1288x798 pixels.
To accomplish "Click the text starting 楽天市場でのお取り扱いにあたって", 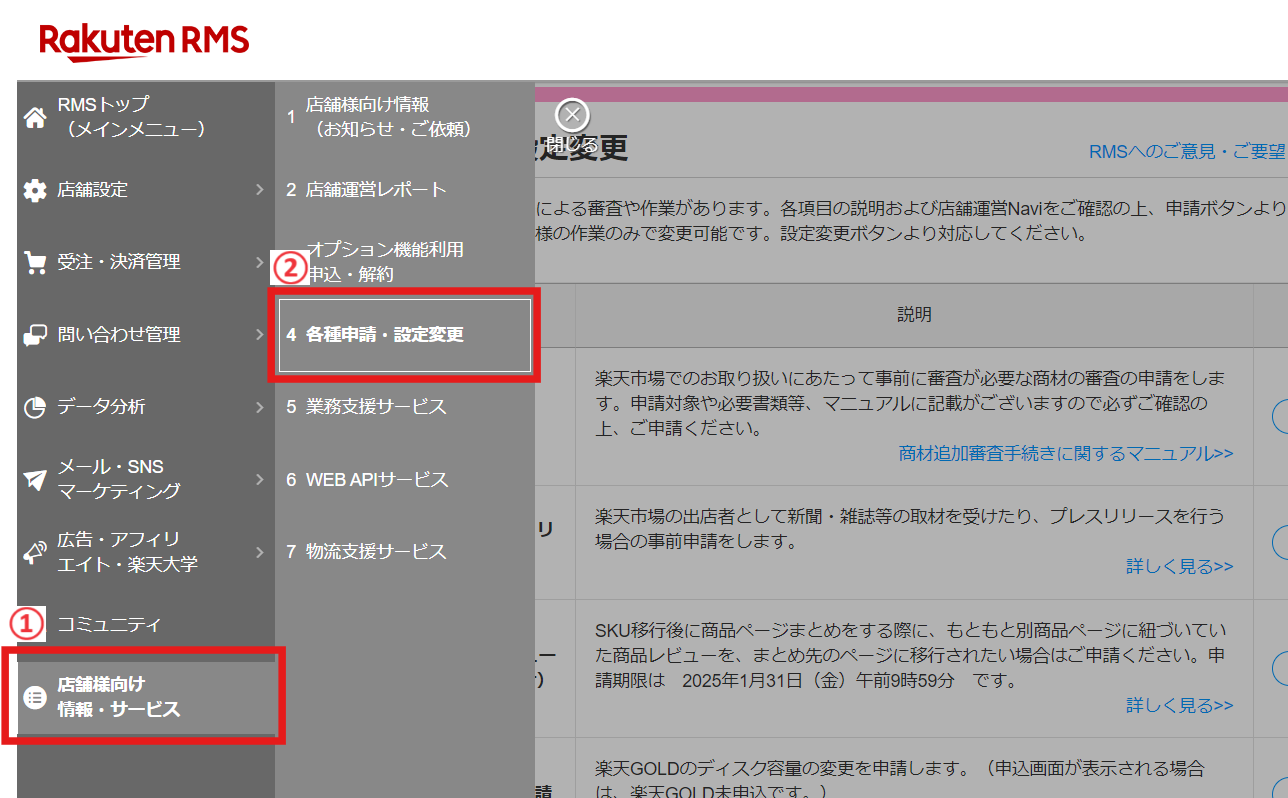I will coord(910,404).
